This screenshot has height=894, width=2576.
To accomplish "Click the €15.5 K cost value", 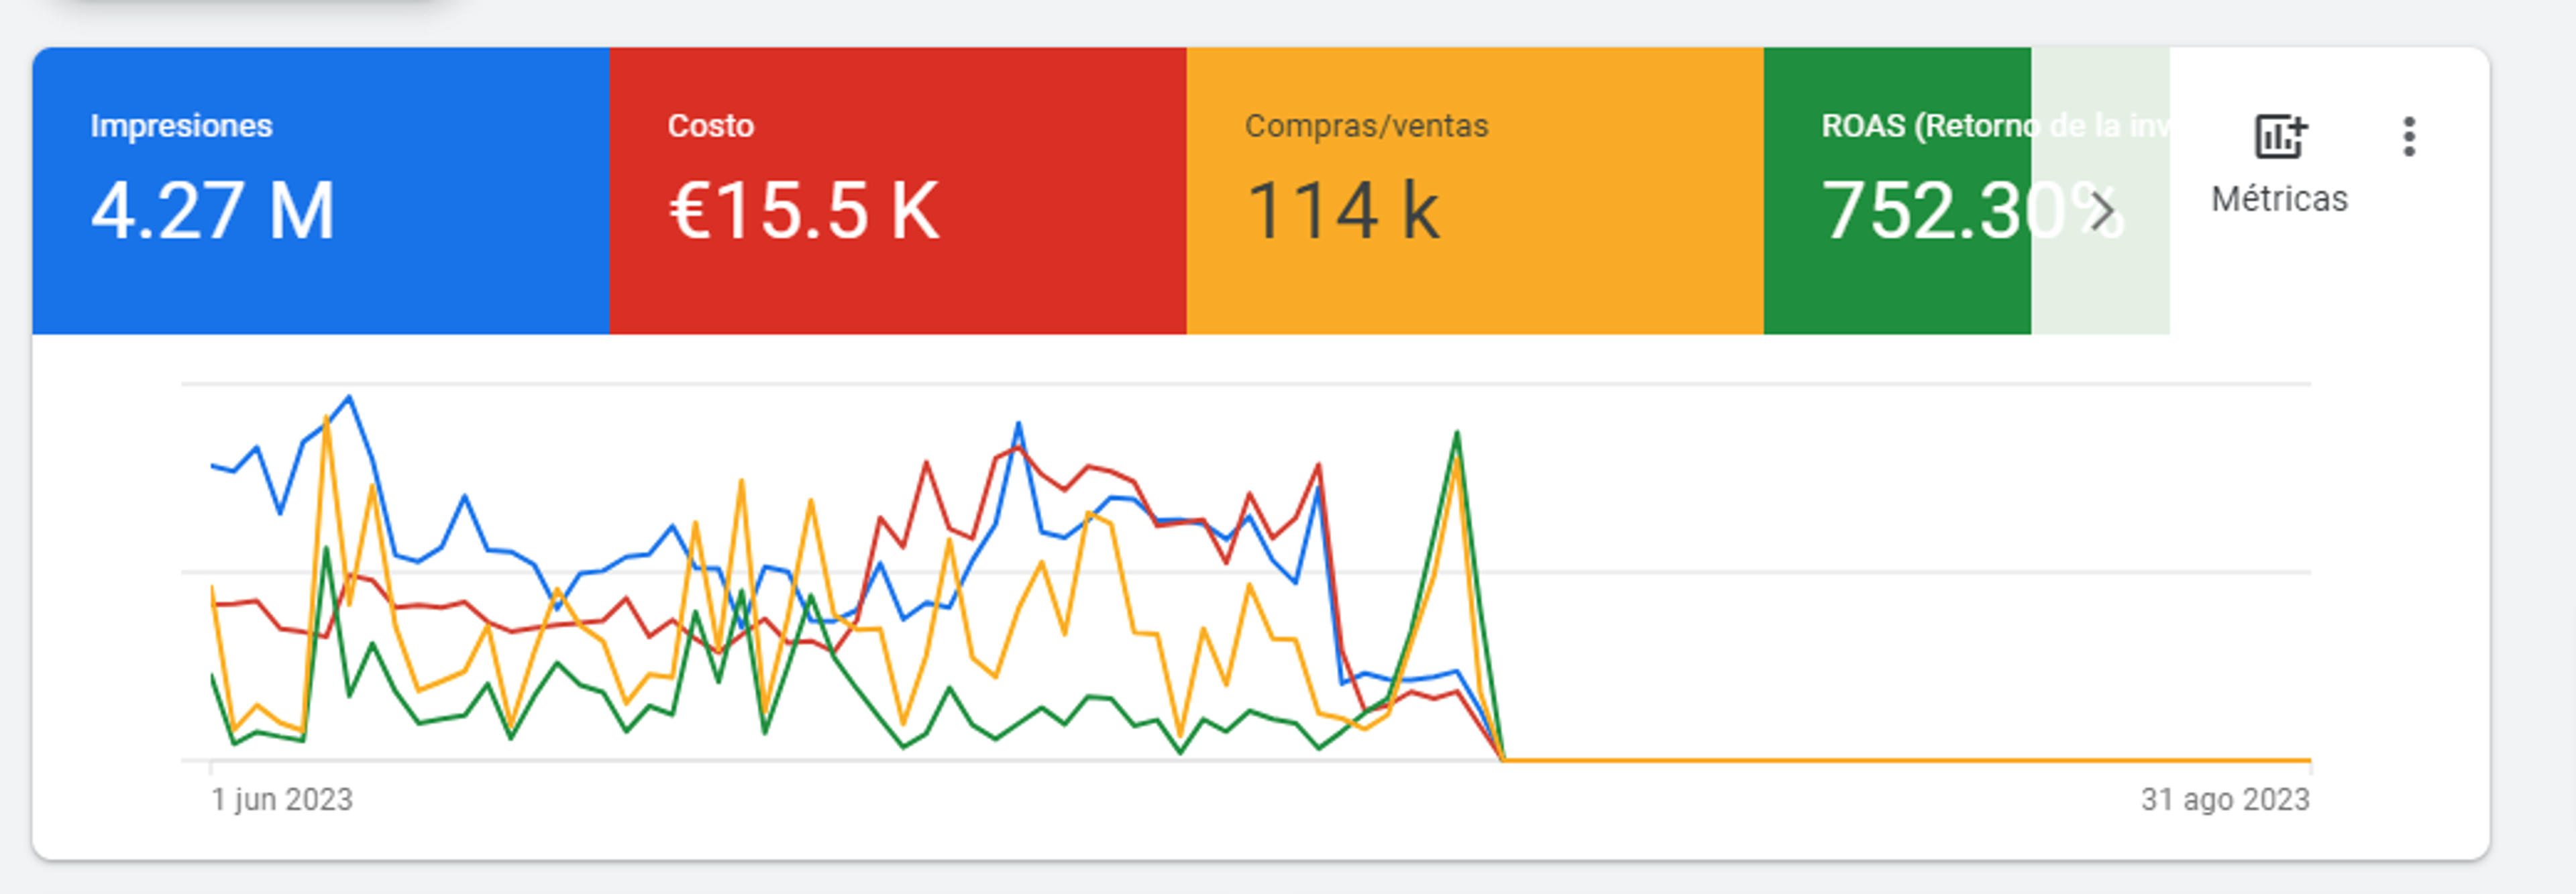I will pyautogui.click(x=804, y=211).
